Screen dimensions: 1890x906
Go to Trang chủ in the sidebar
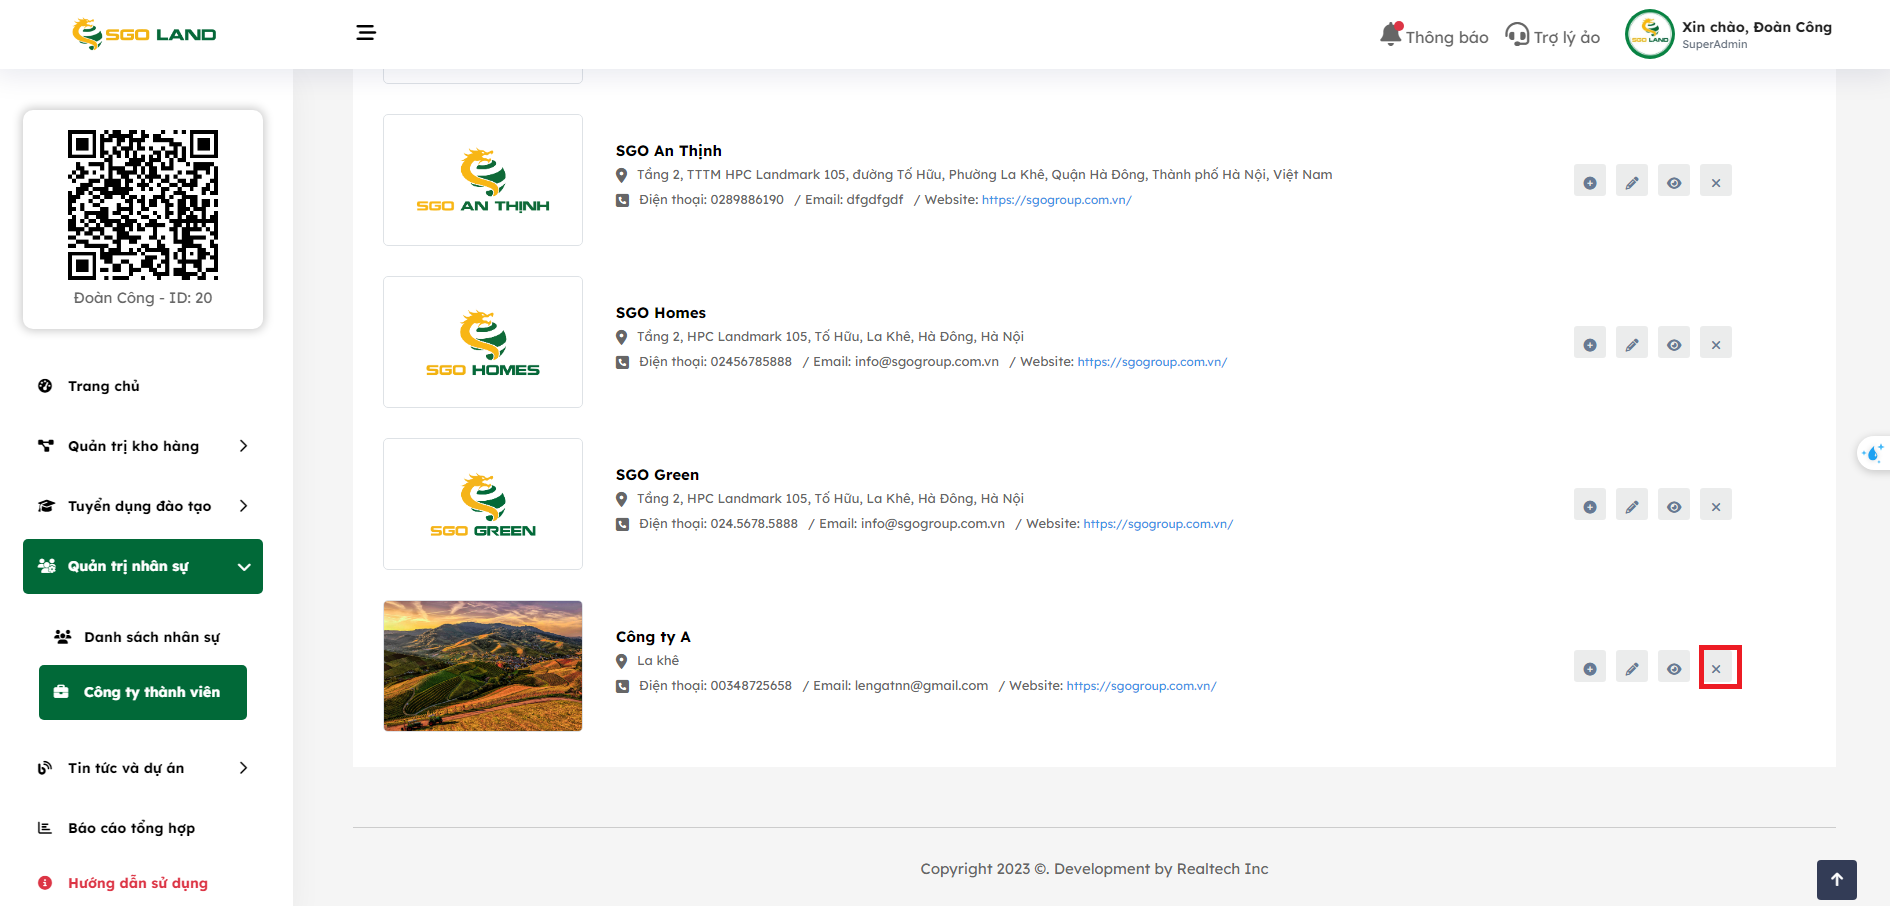[103, 386]
